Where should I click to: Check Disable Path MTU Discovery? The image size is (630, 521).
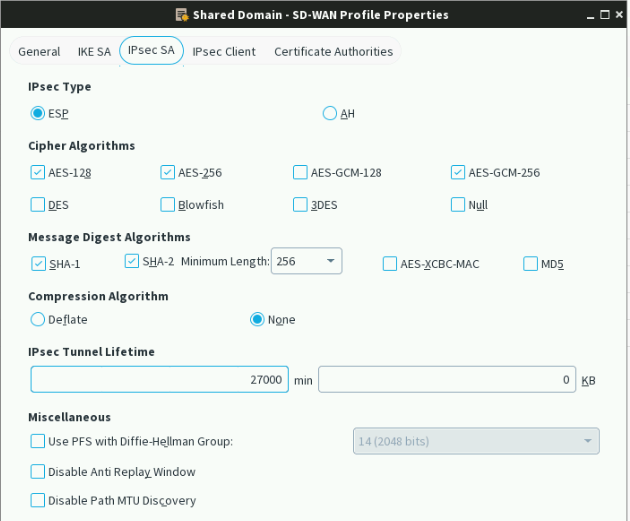[x=38, y=501]
